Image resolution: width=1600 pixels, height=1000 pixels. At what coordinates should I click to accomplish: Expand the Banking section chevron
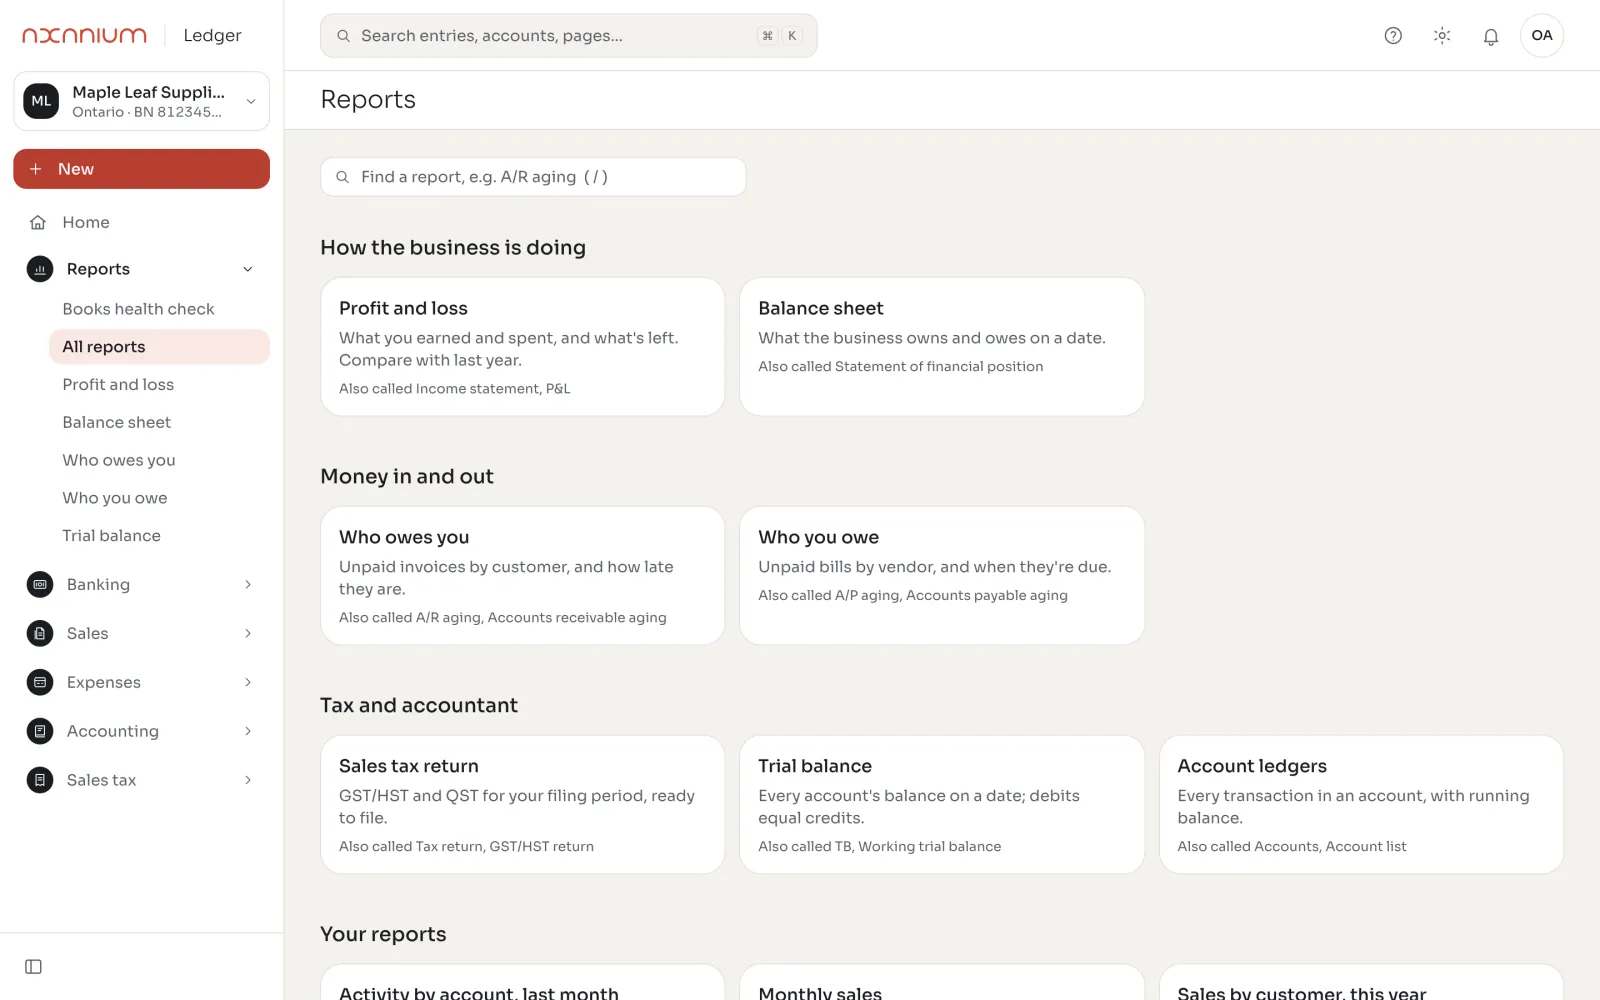(248, 585)
